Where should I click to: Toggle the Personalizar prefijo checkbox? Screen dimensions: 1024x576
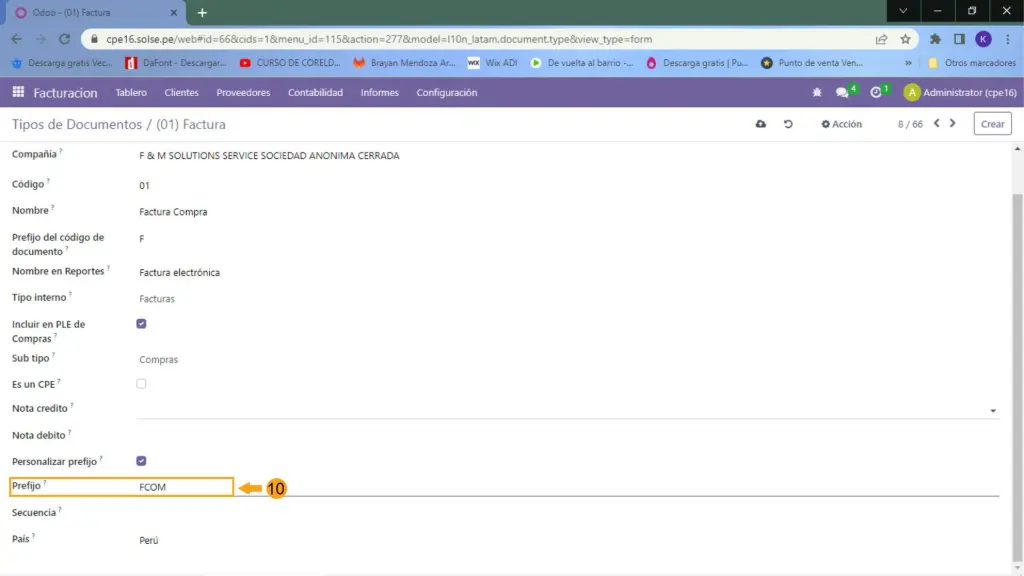tap(141, 461)
